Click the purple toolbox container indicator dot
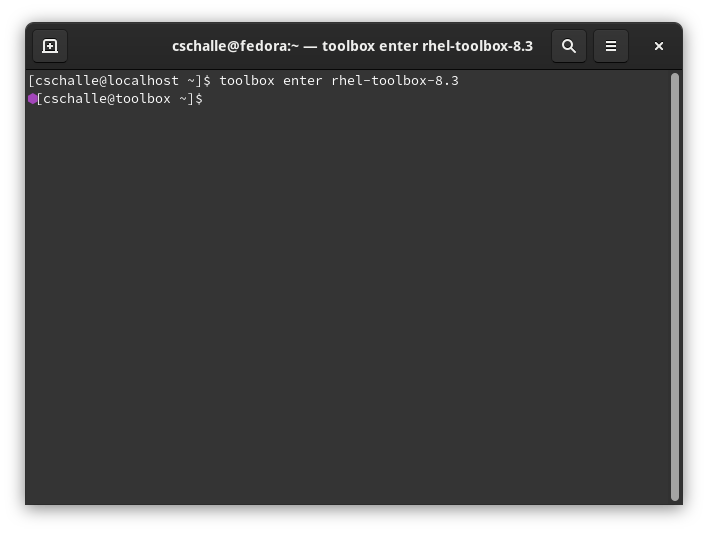Image resolution: width=708 pixels, height=533 pixels. pyautogui.click(x=33, y=99)
